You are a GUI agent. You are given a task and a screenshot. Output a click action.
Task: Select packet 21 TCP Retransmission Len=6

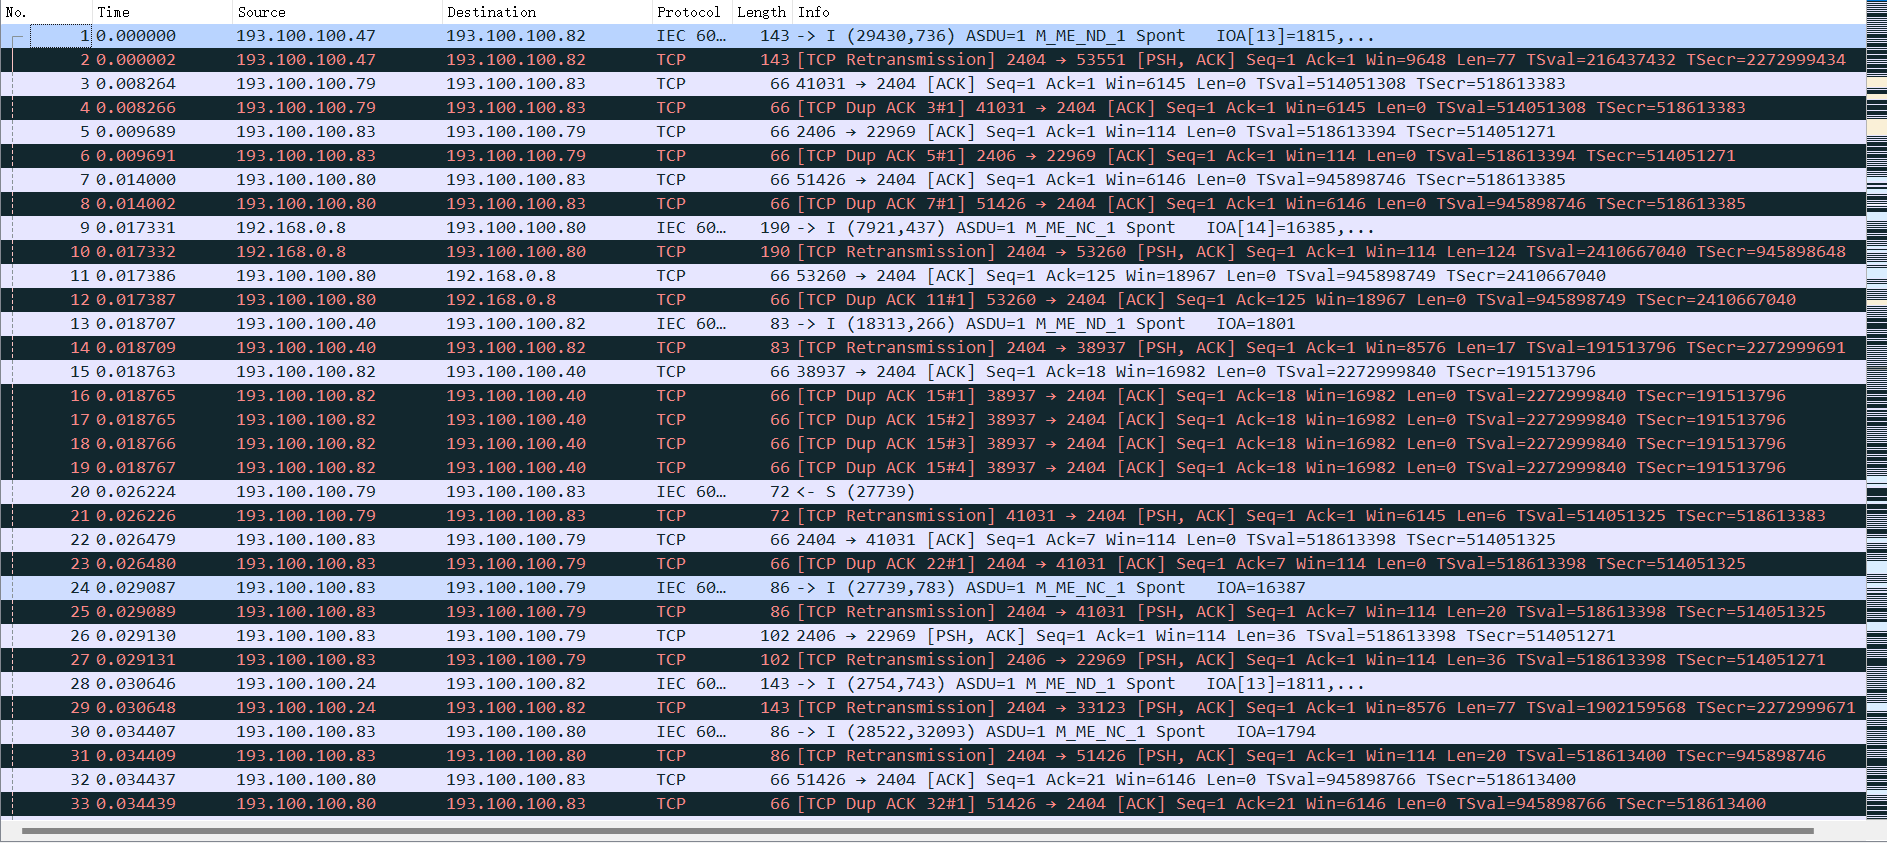point(933,516)
